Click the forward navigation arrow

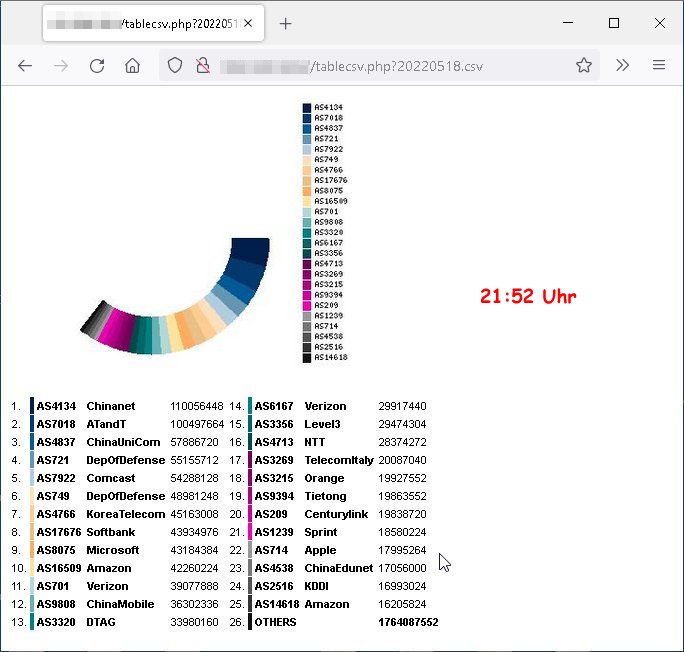61,66
